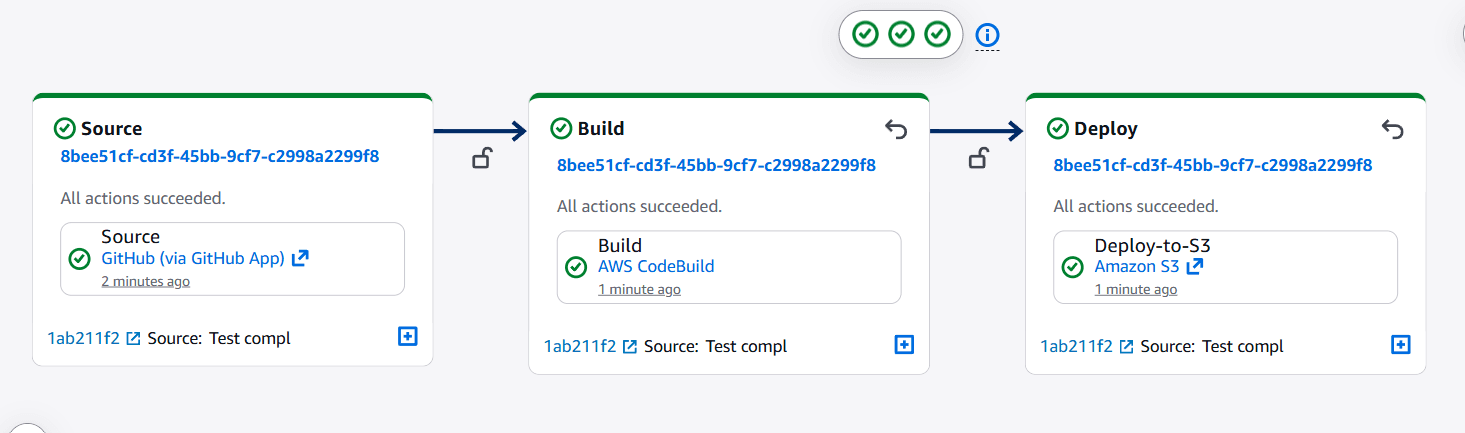The width and height of the screenshot is (1465, 433).
Task: Expand Build stage details plus icon
Action: pyautogui.click(x=904, y=345)
